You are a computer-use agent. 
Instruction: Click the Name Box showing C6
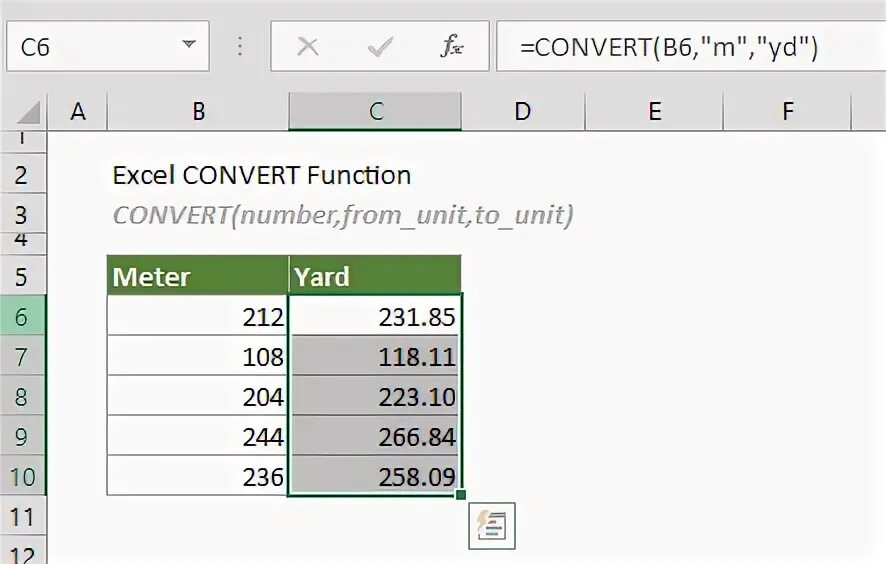pos(108,46)
